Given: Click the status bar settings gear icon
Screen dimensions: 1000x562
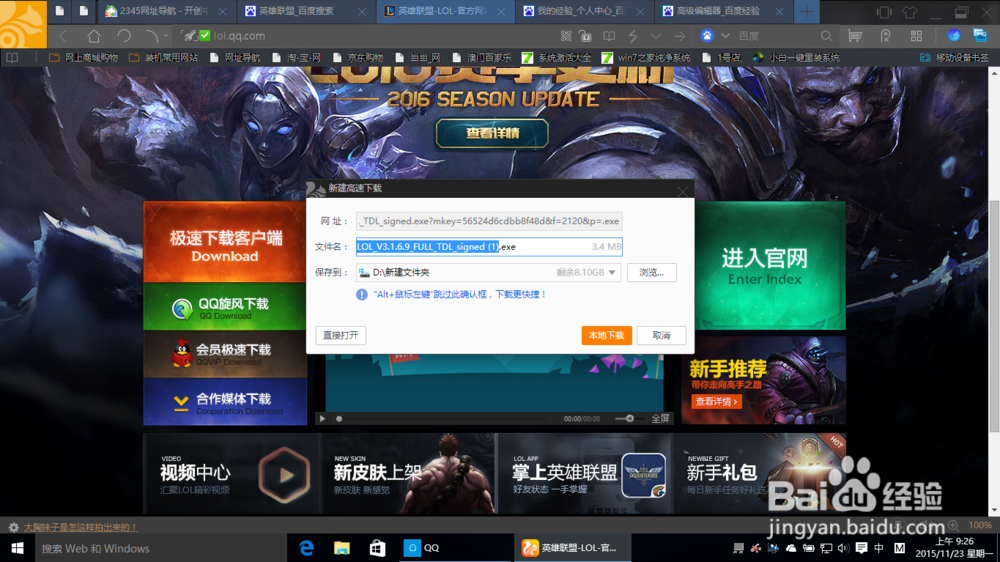Looking at the screenshot, I should 13,527.
